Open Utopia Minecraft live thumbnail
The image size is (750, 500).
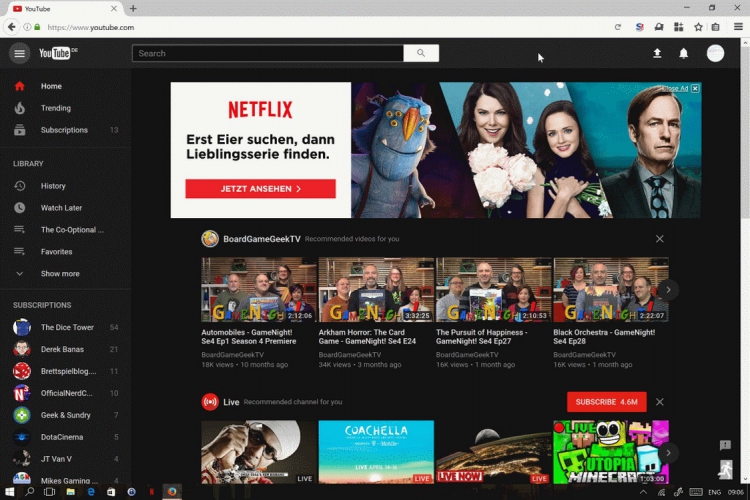[611, 452]
